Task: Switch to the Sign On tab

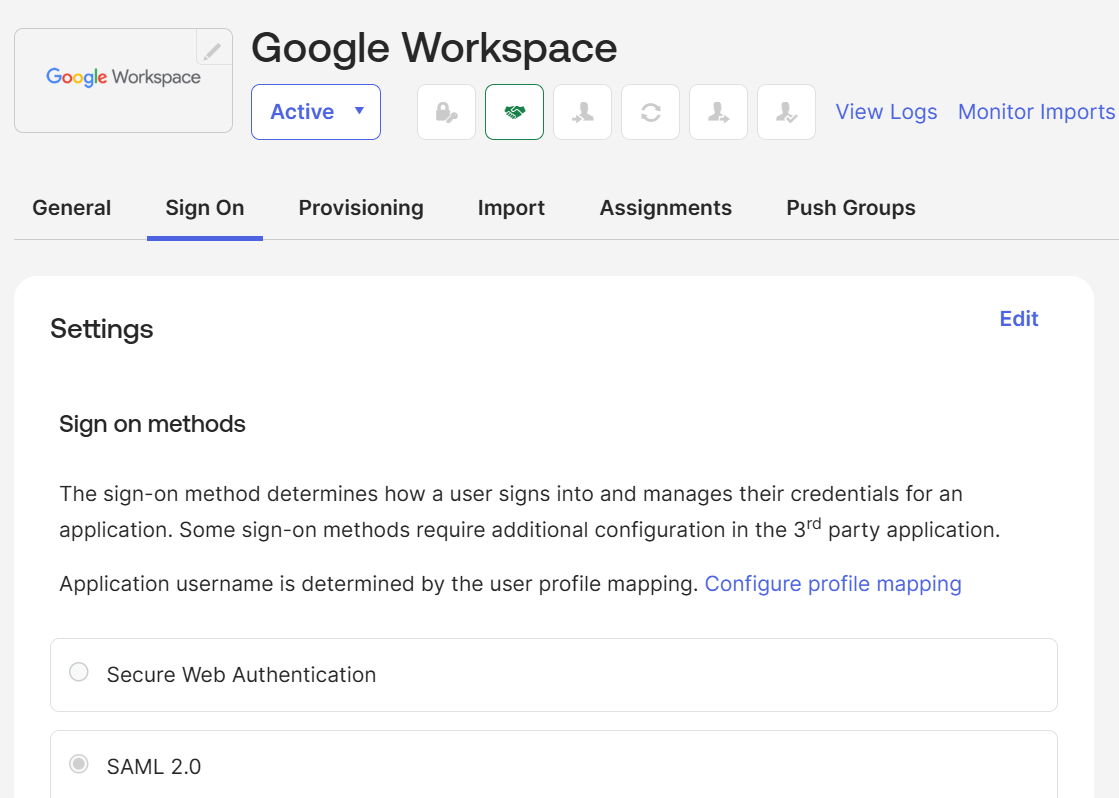Action: [205, 208]
